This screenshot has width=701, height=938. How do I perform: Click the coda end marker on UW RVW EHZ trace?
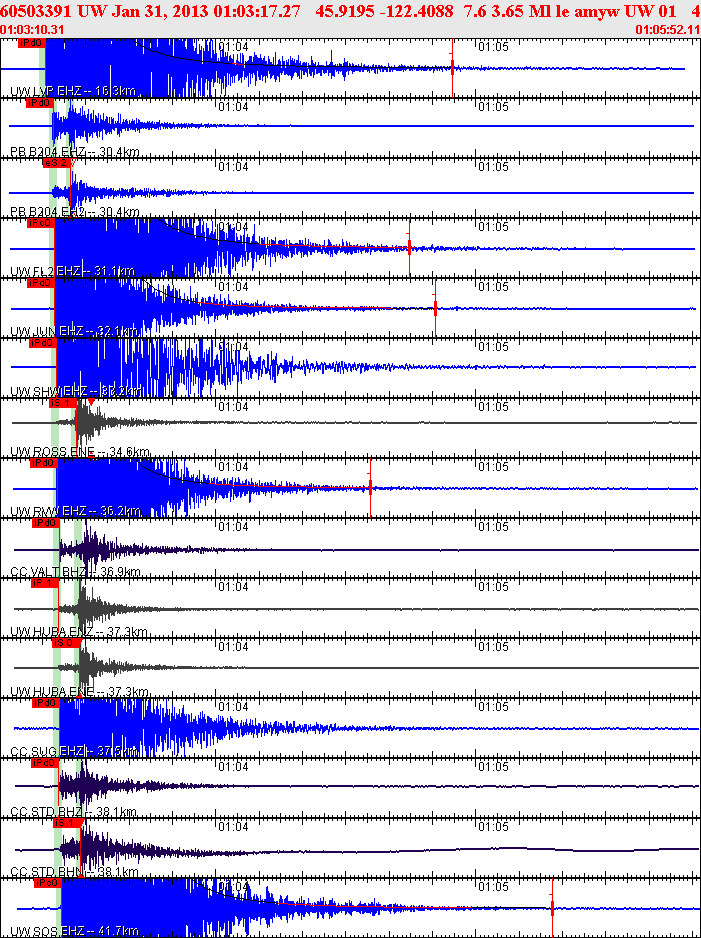370,487
